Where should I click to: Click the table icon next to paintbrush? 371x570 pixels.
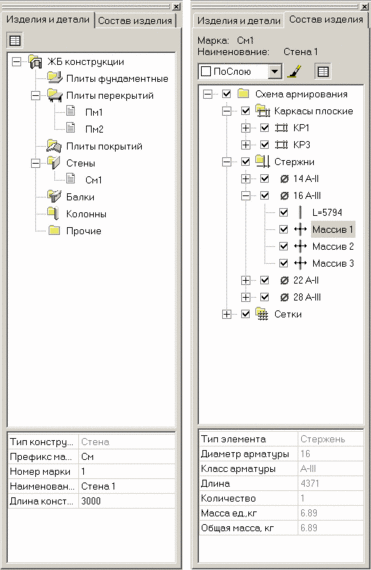(x=323, y=71)
